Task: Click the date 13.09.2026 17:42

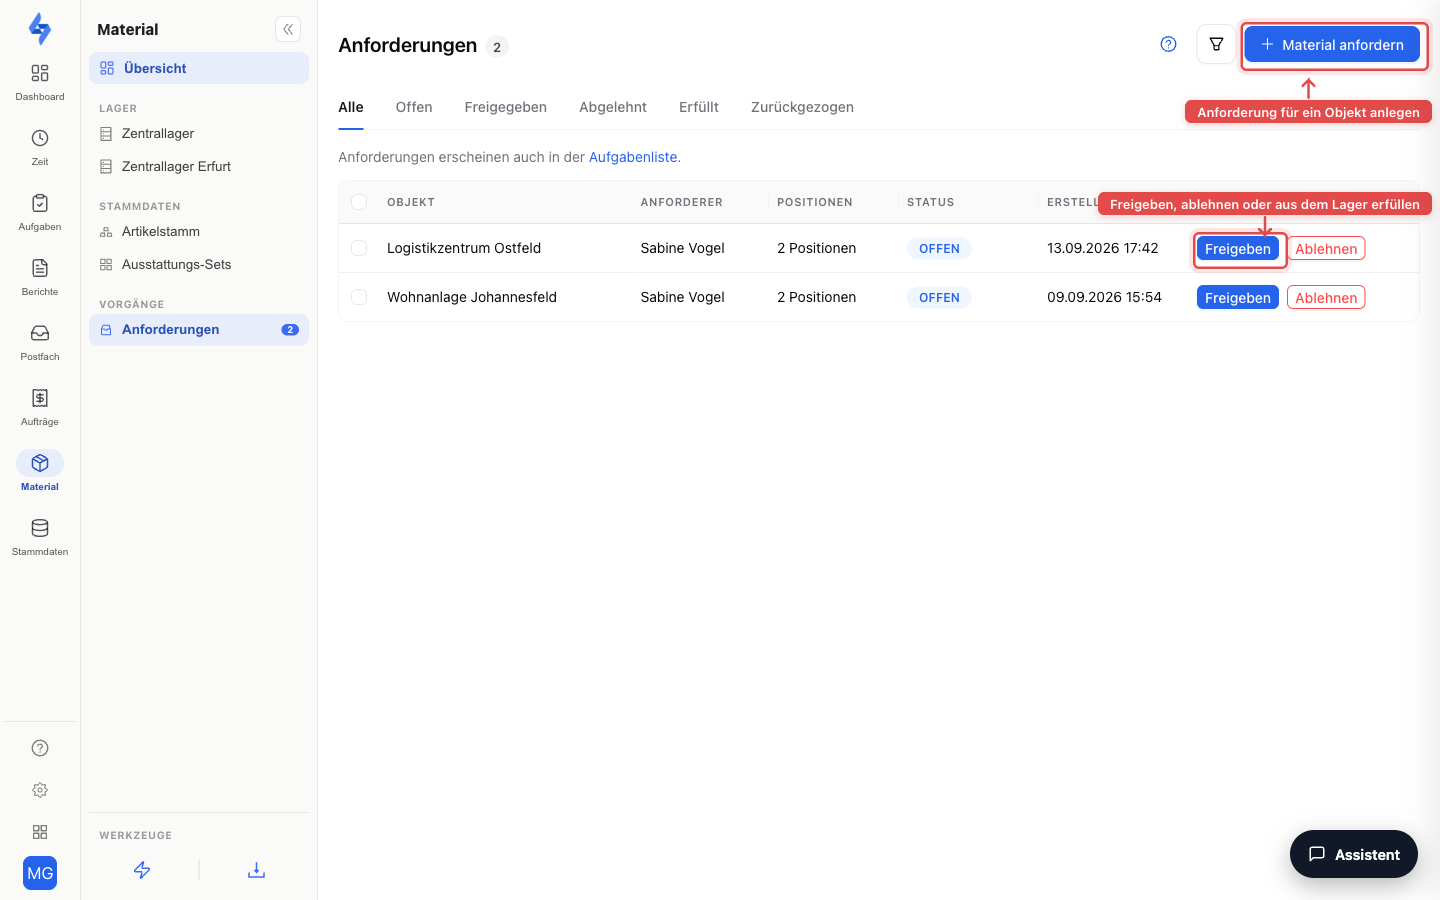Action: [x=1103, y=248]
